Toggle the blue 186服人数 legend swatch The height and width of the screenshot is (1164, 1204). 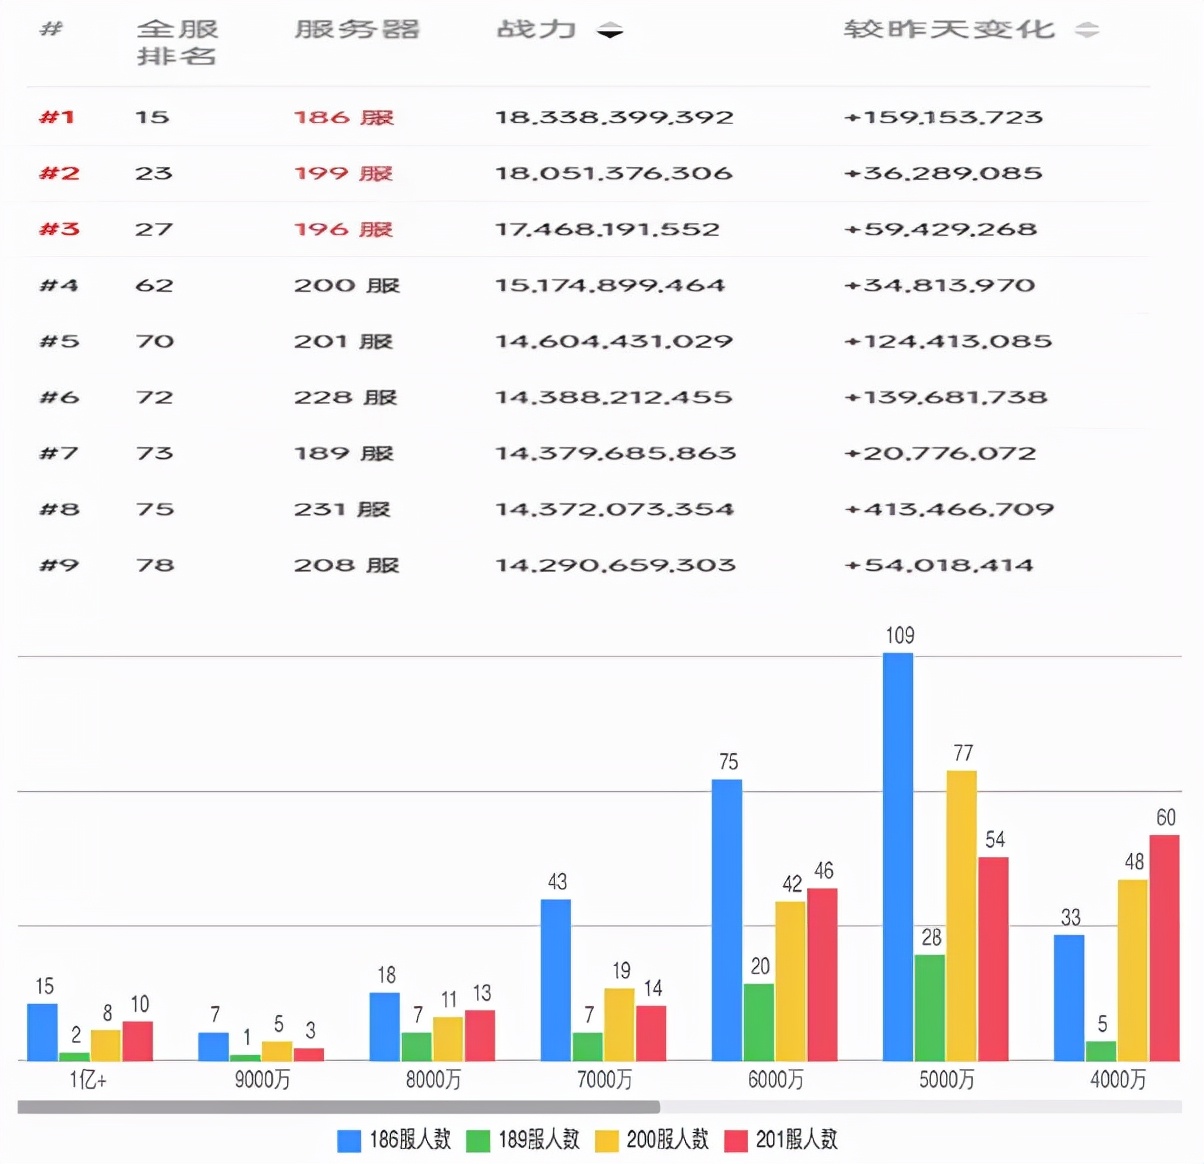[x=349, y=1140]
